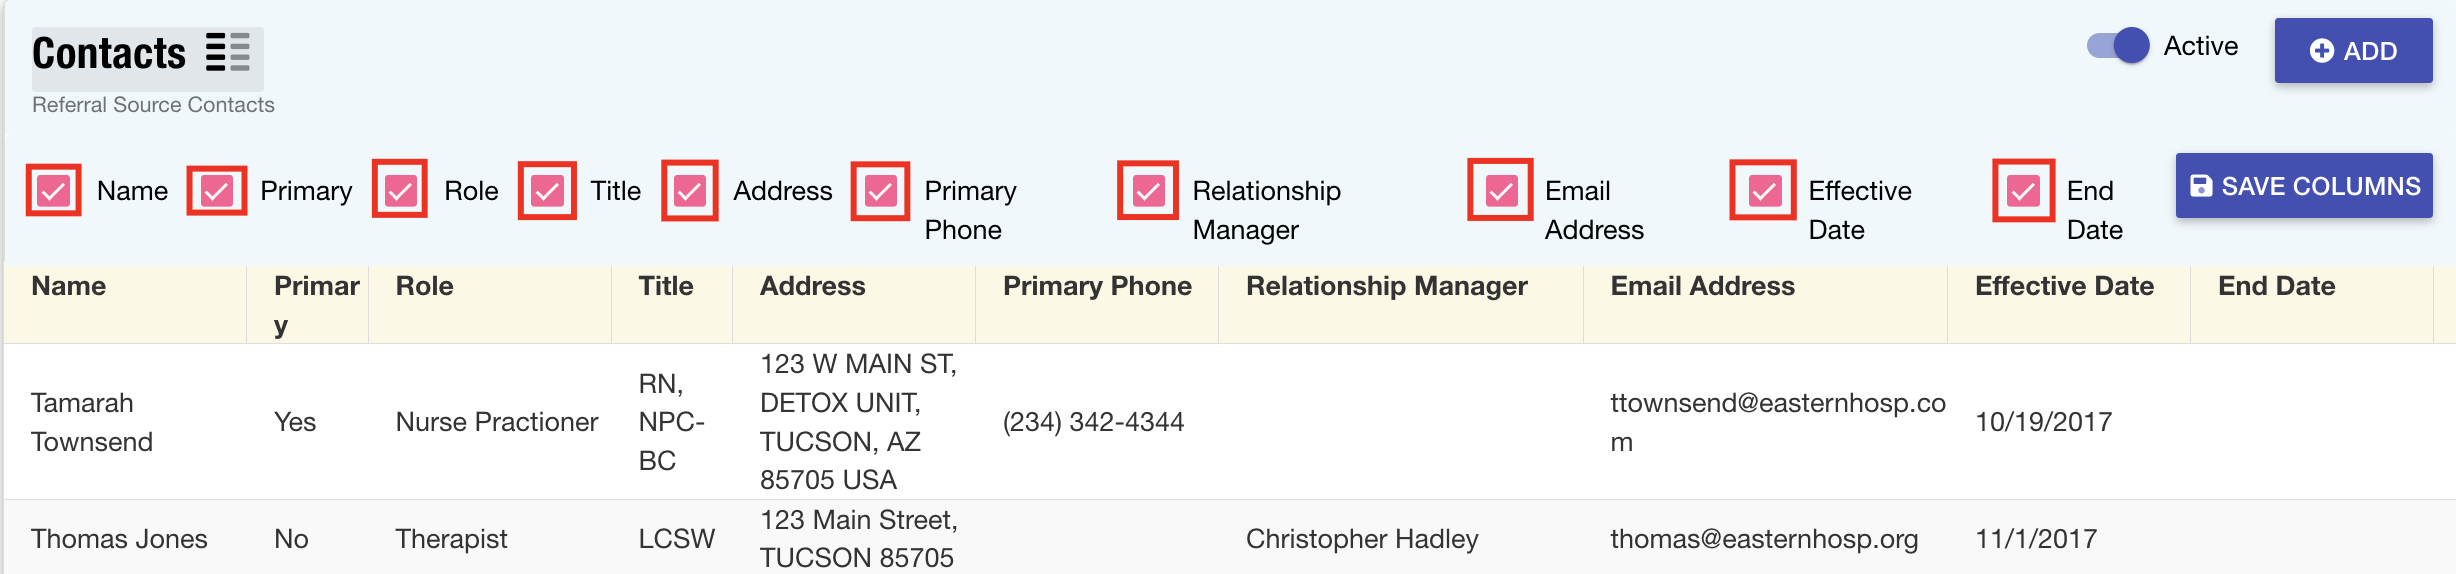Select the Thomas Jones contact row
The image size is (2456, 574).
point(119,539)
